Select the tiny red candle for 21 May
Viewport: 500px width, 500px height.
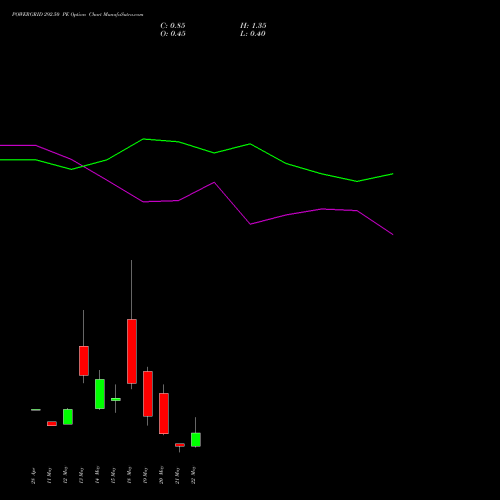pyautogui.click(x=180, y=445)
